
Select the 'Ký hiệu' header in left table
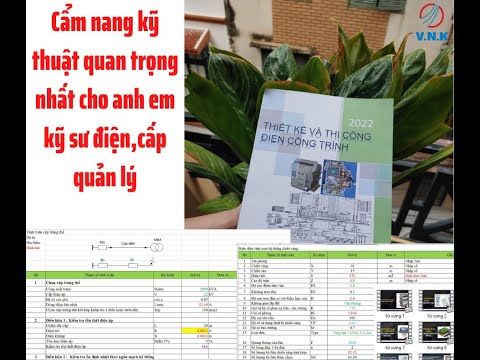click(x=168, y=275)
